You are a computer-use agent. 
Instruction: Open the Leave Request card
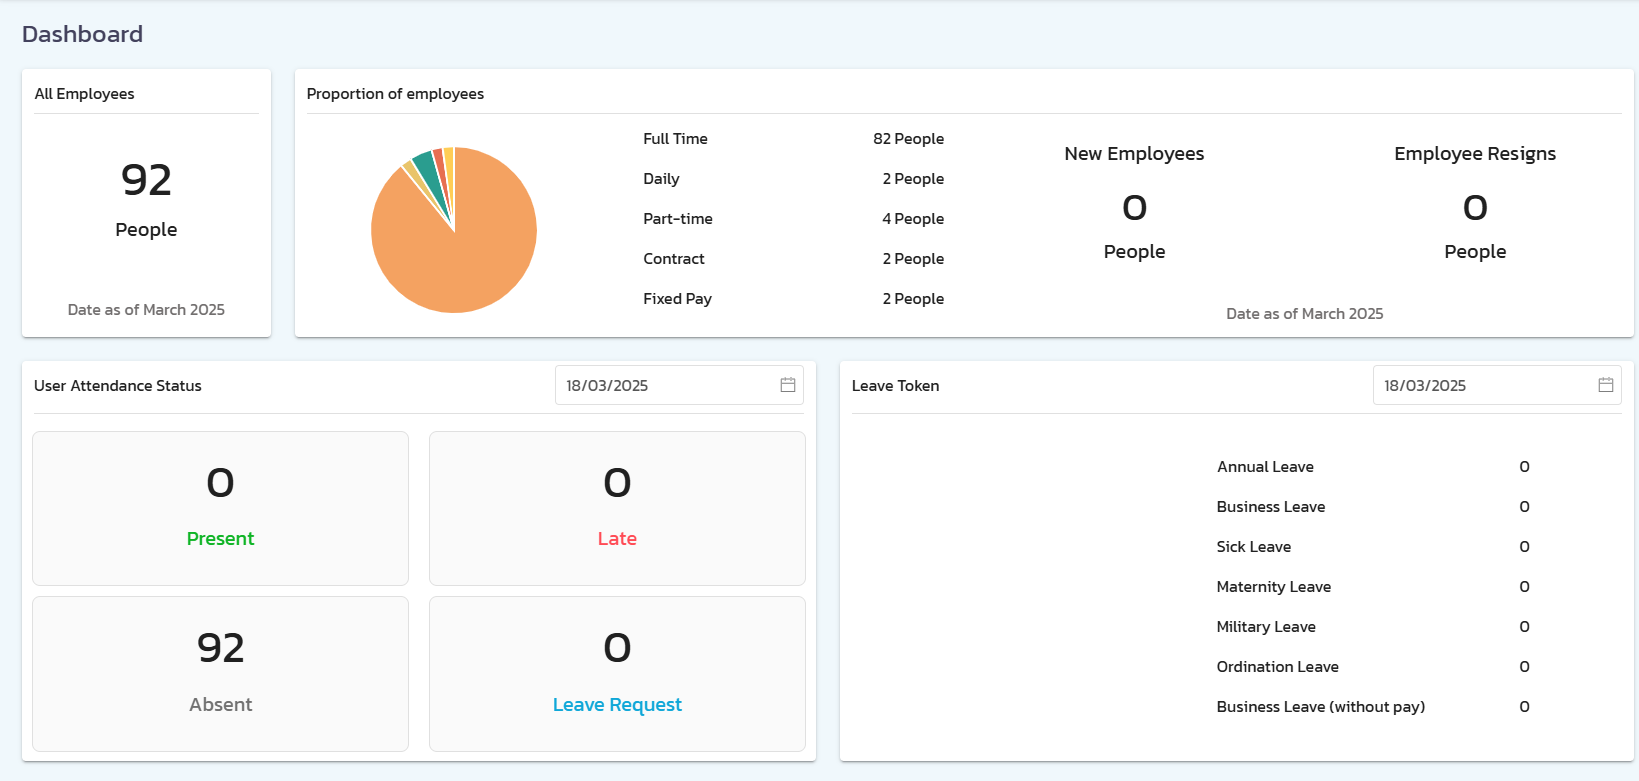[617, 673]
